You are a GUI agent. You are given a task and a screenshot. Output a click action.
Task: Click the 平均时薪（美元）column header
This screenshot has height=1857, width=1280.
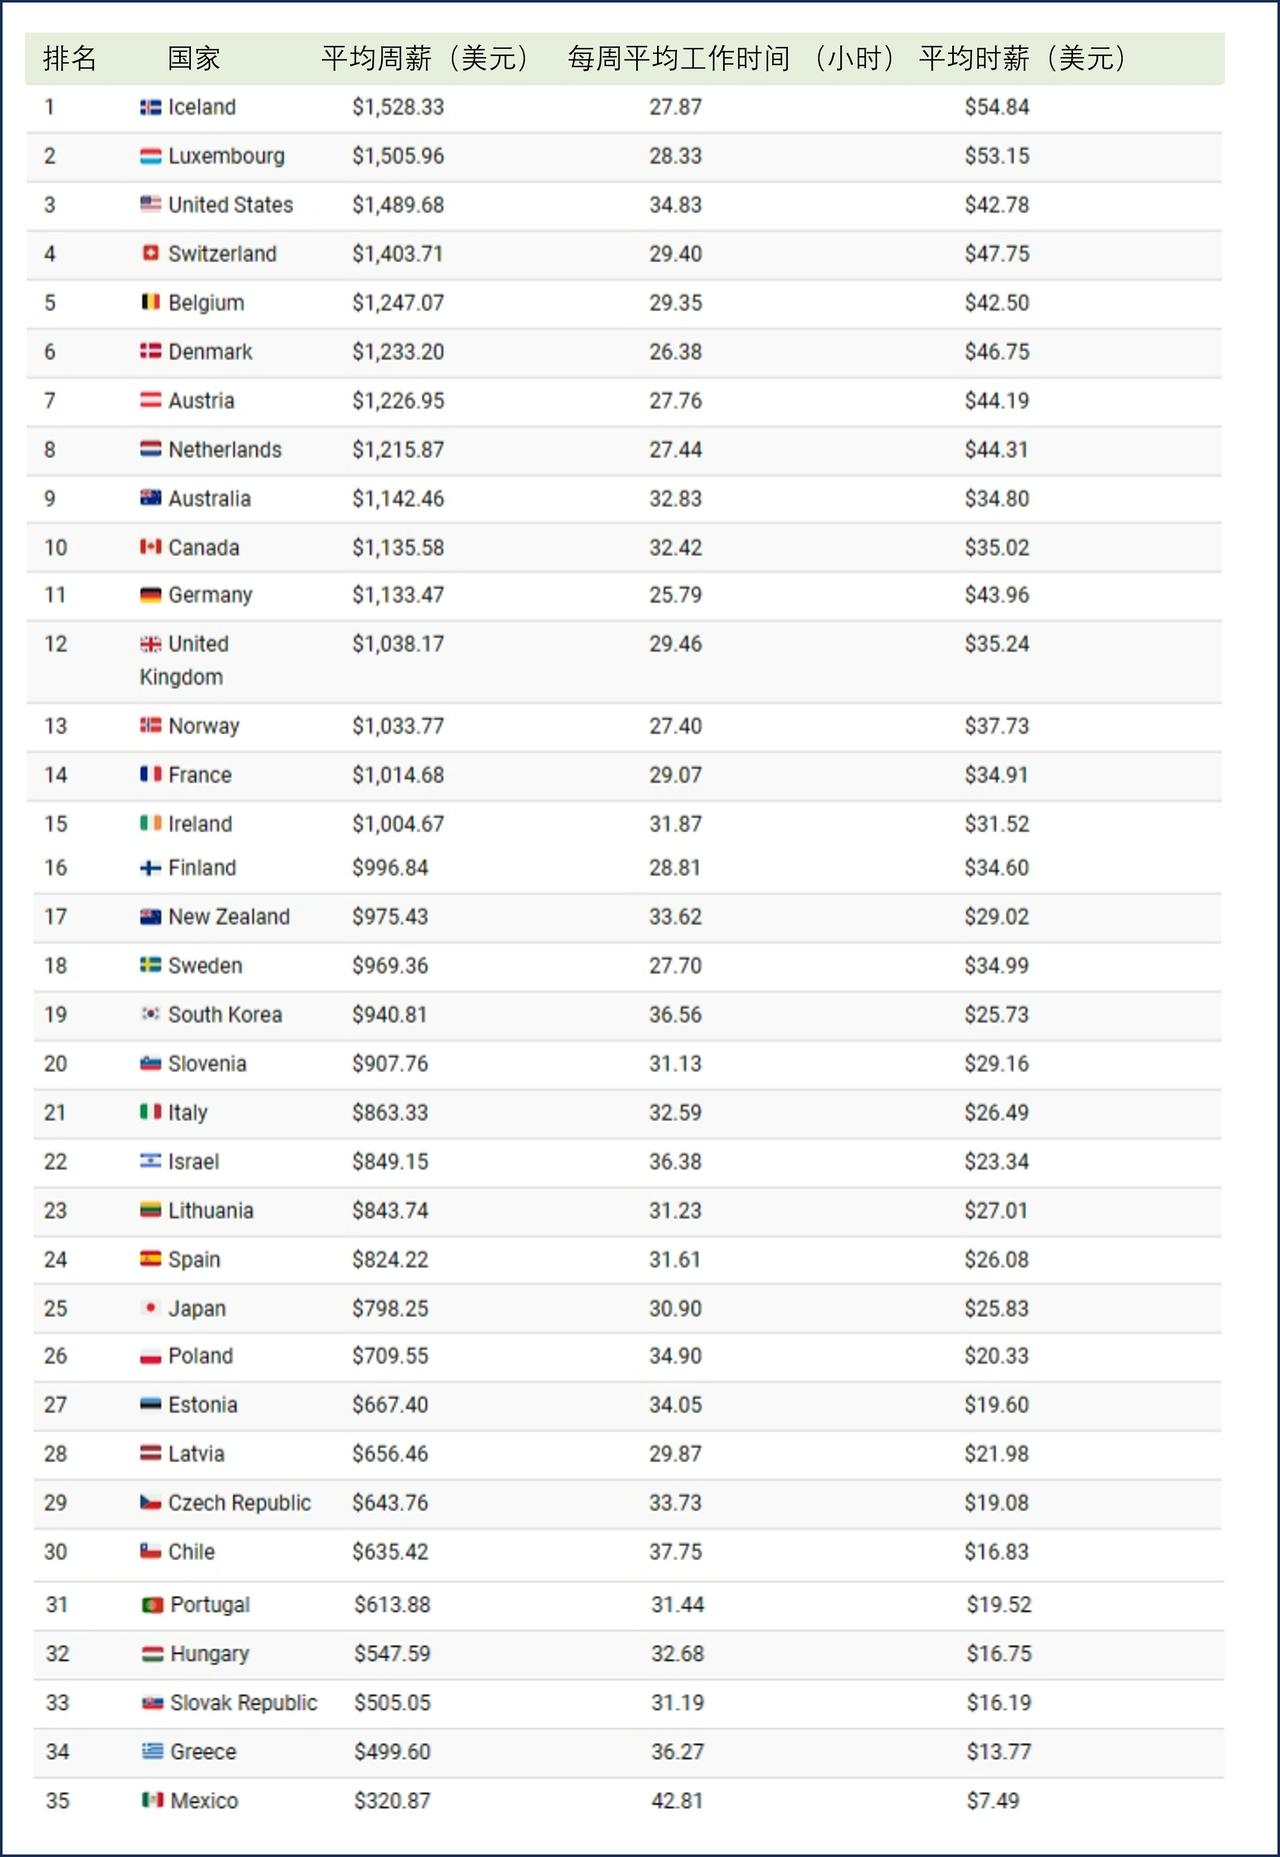(1024, 58)
